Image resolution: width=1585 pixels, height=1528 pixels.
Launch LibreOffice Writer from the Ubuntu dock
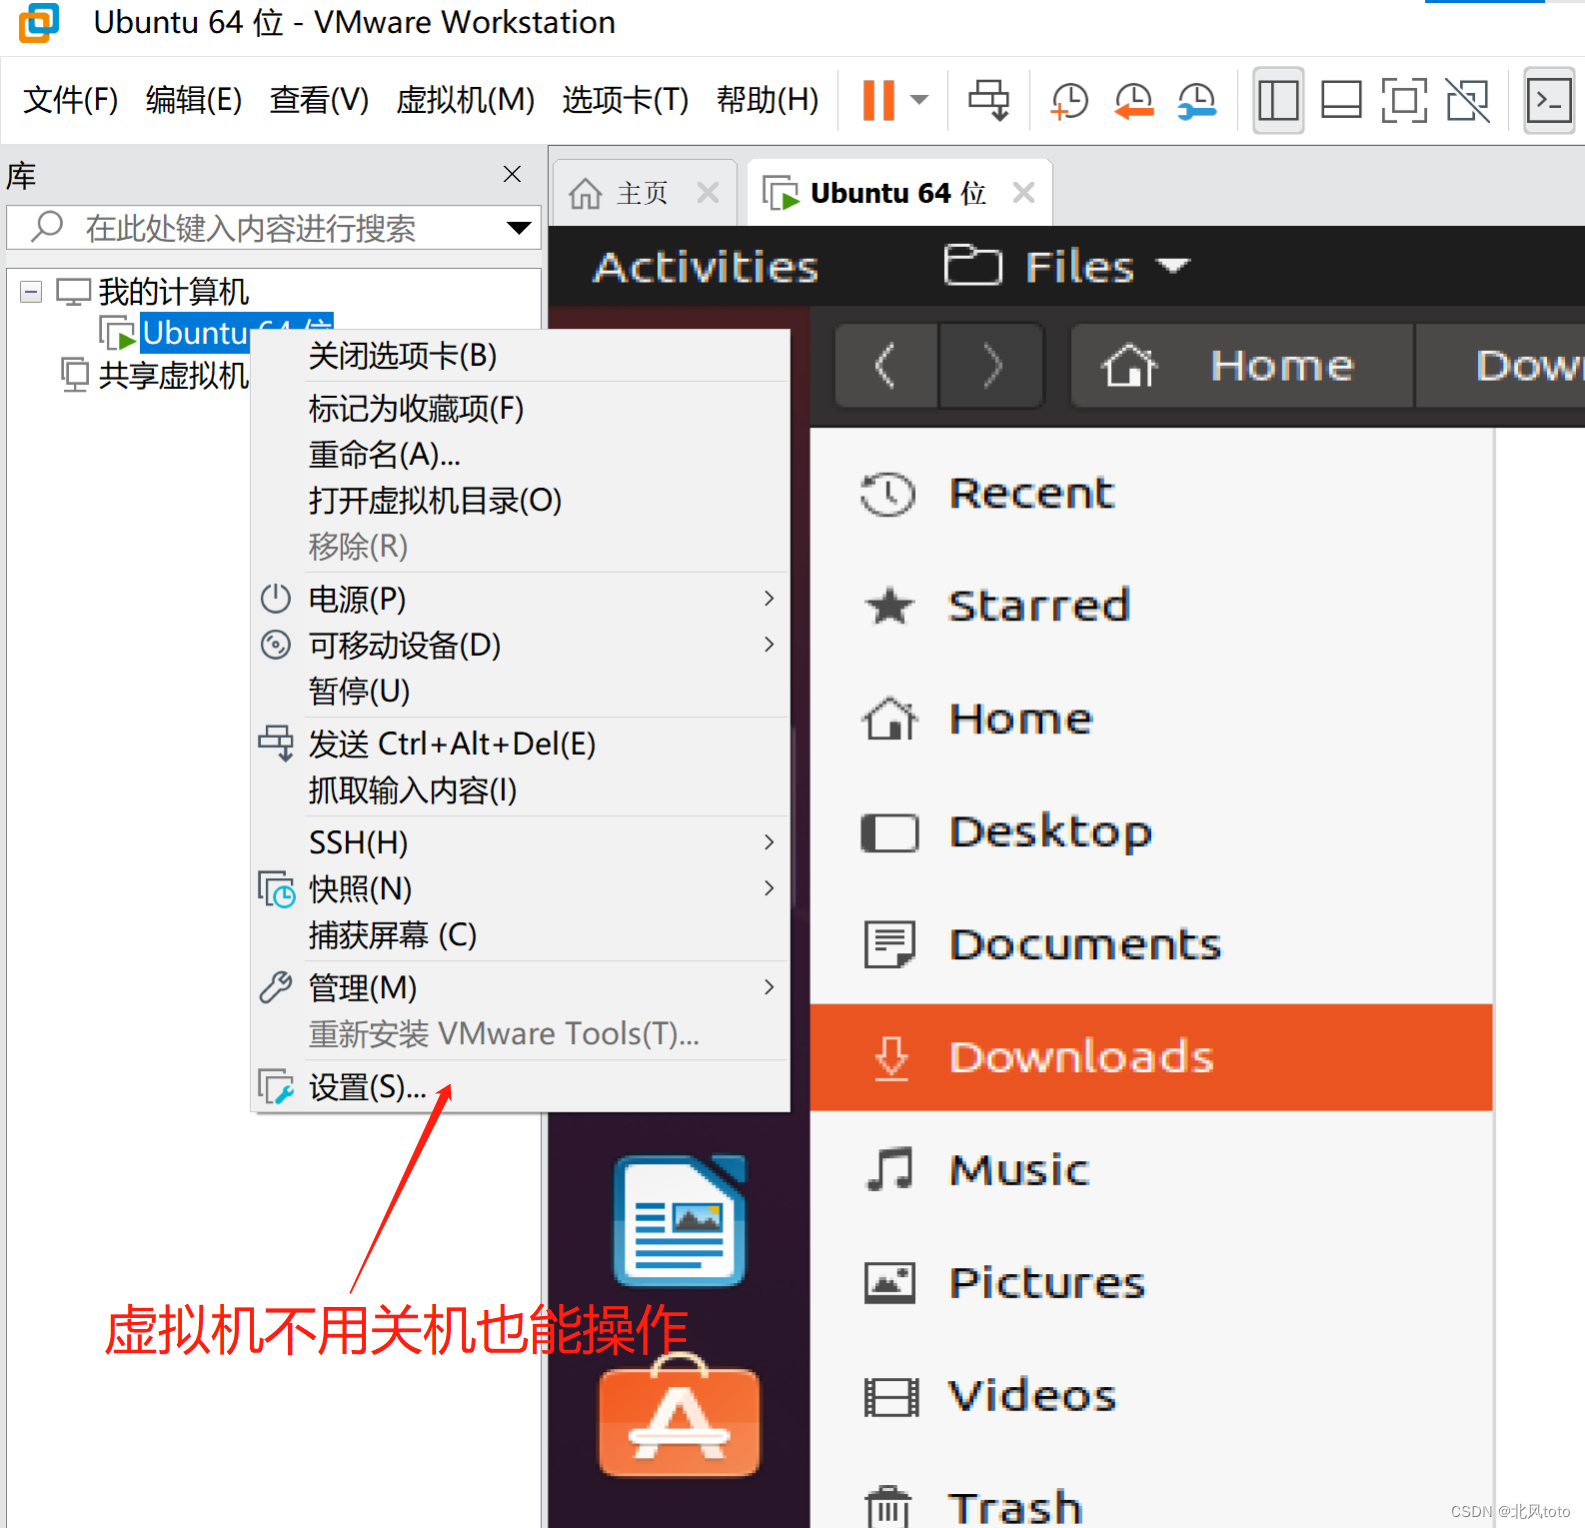point(679,1221)
